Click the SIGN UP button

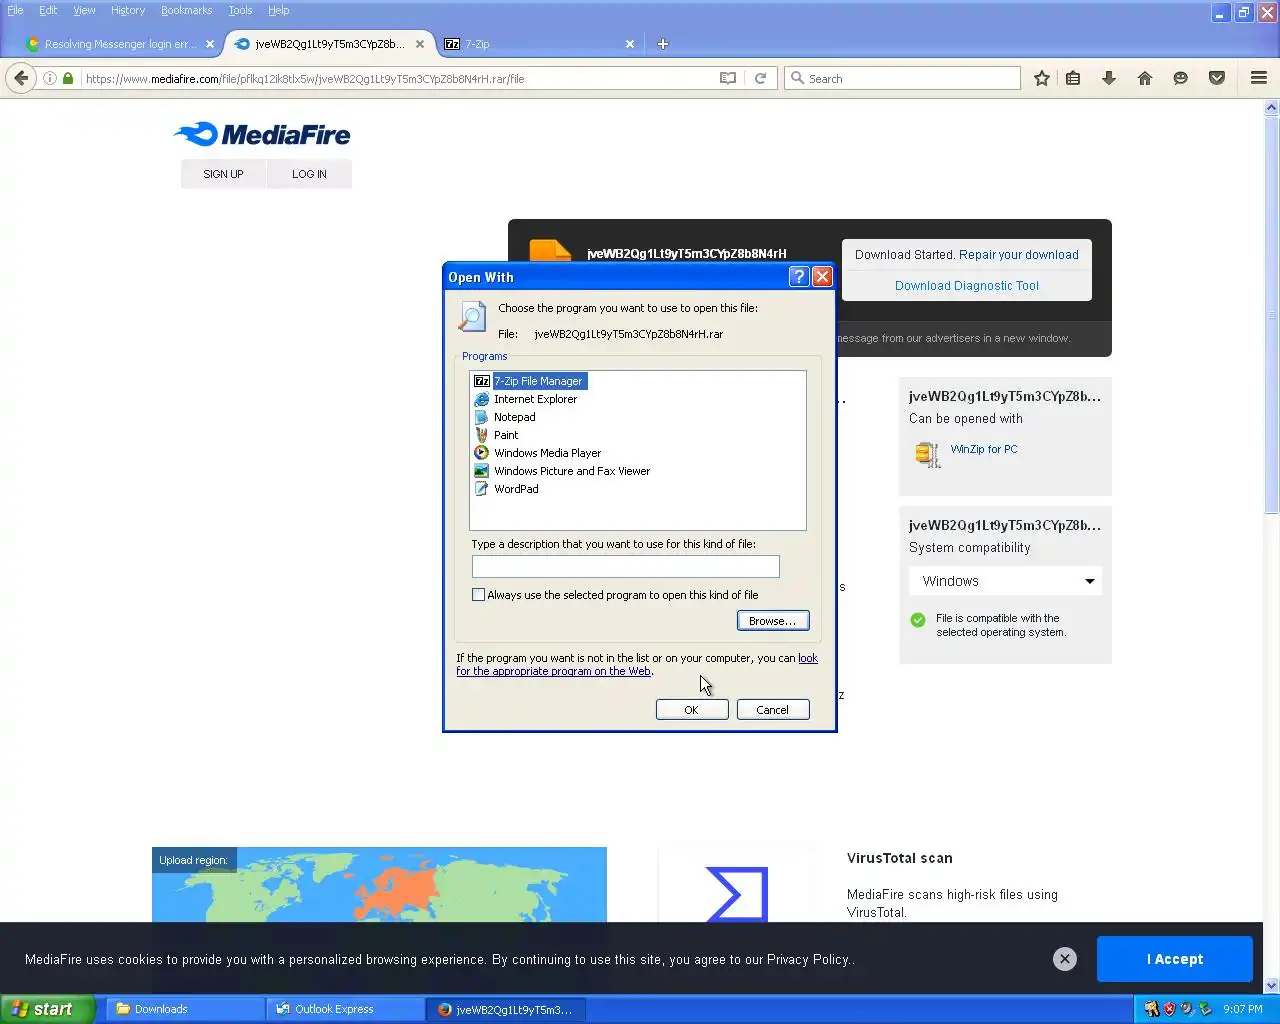(x=223, y=174)
